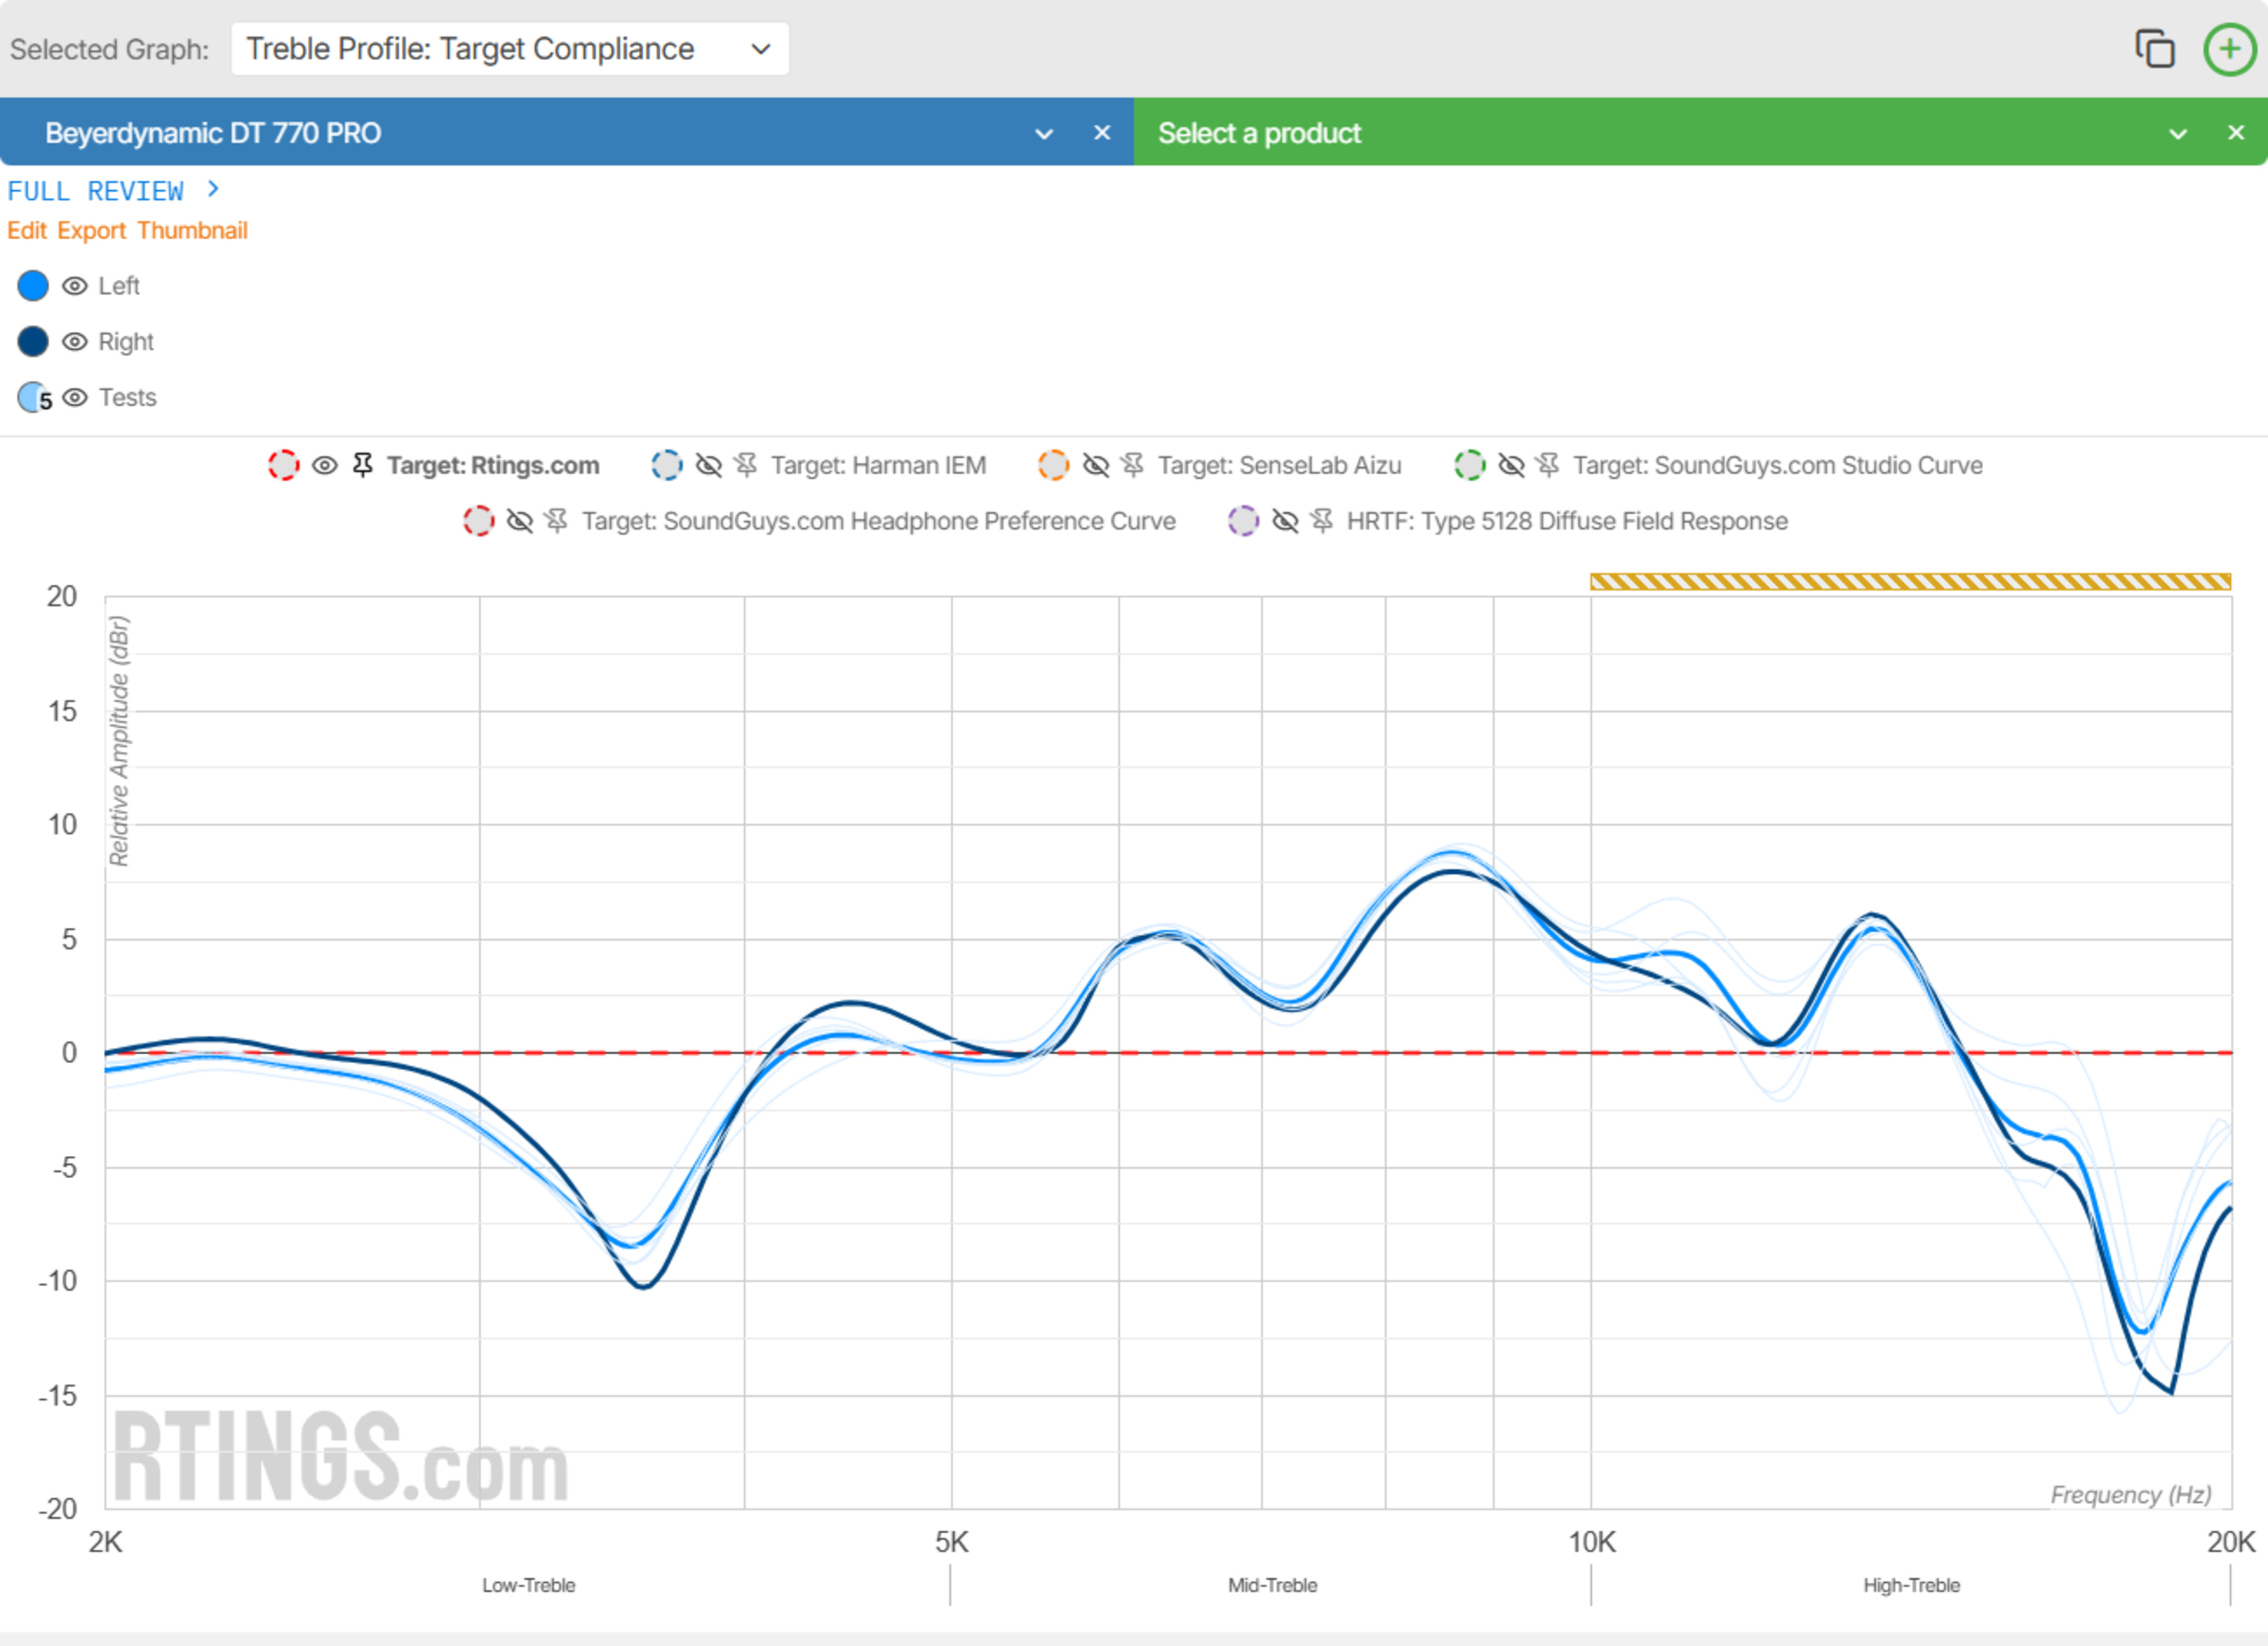Click the Export link
2268x1646 pixels.
tap(91, 231)
